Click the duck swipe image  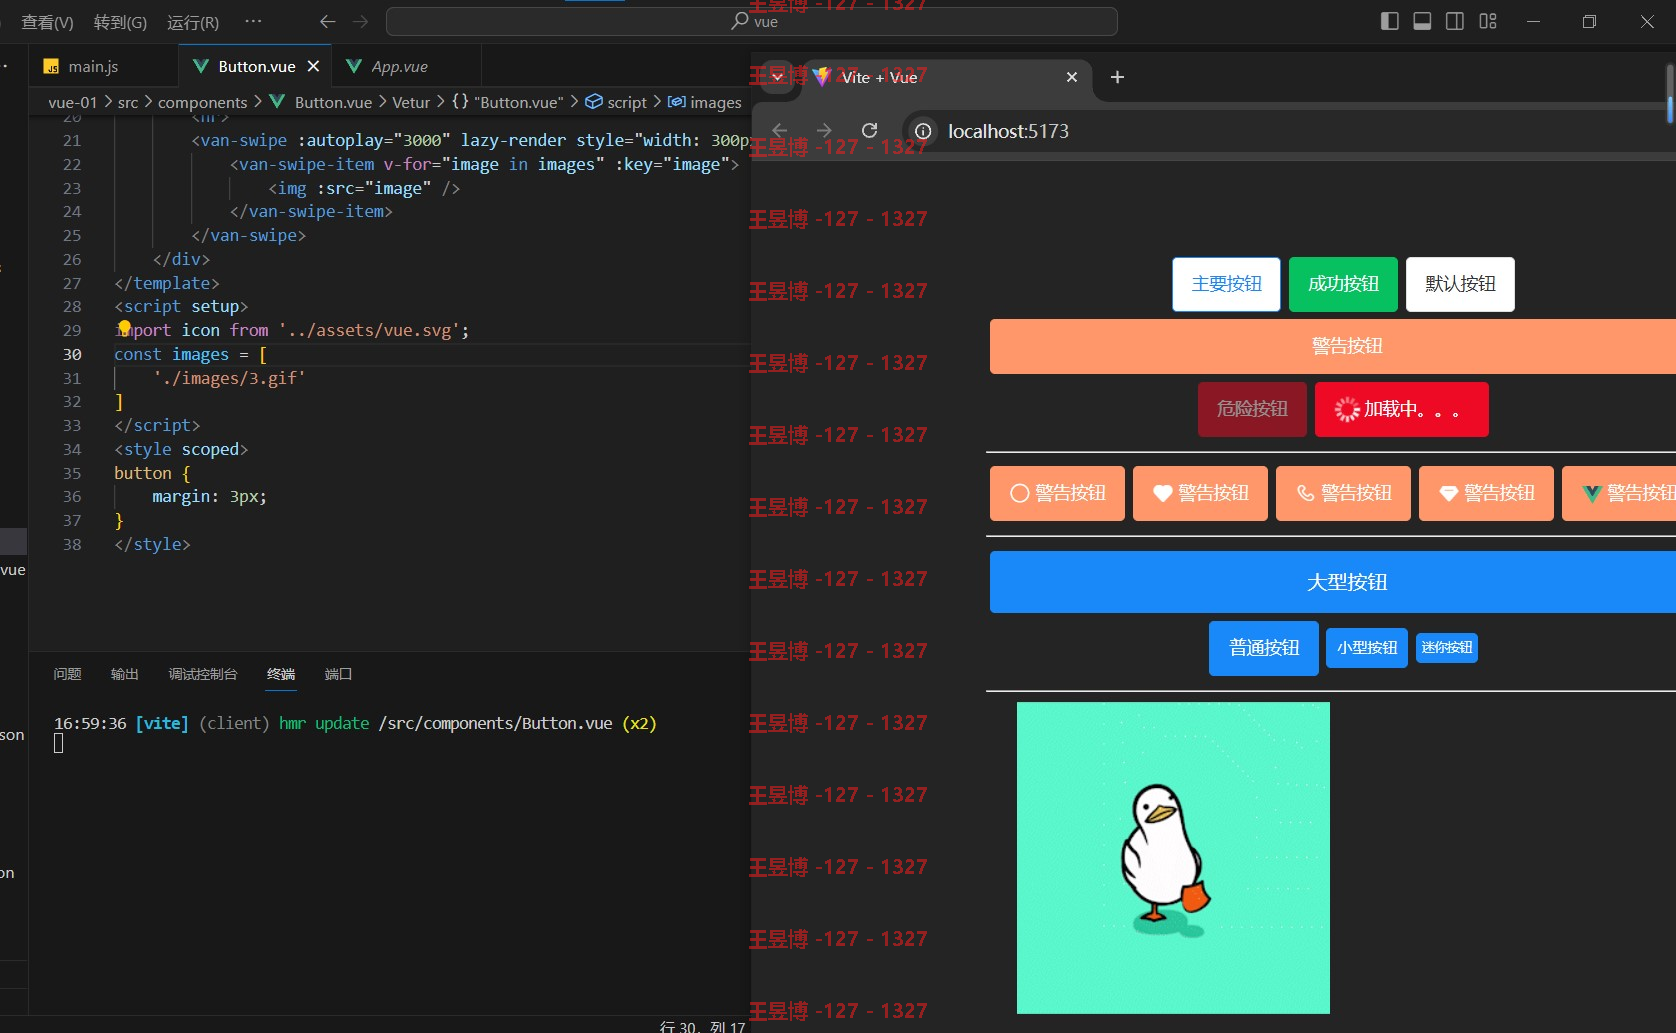coord(1173,858)
